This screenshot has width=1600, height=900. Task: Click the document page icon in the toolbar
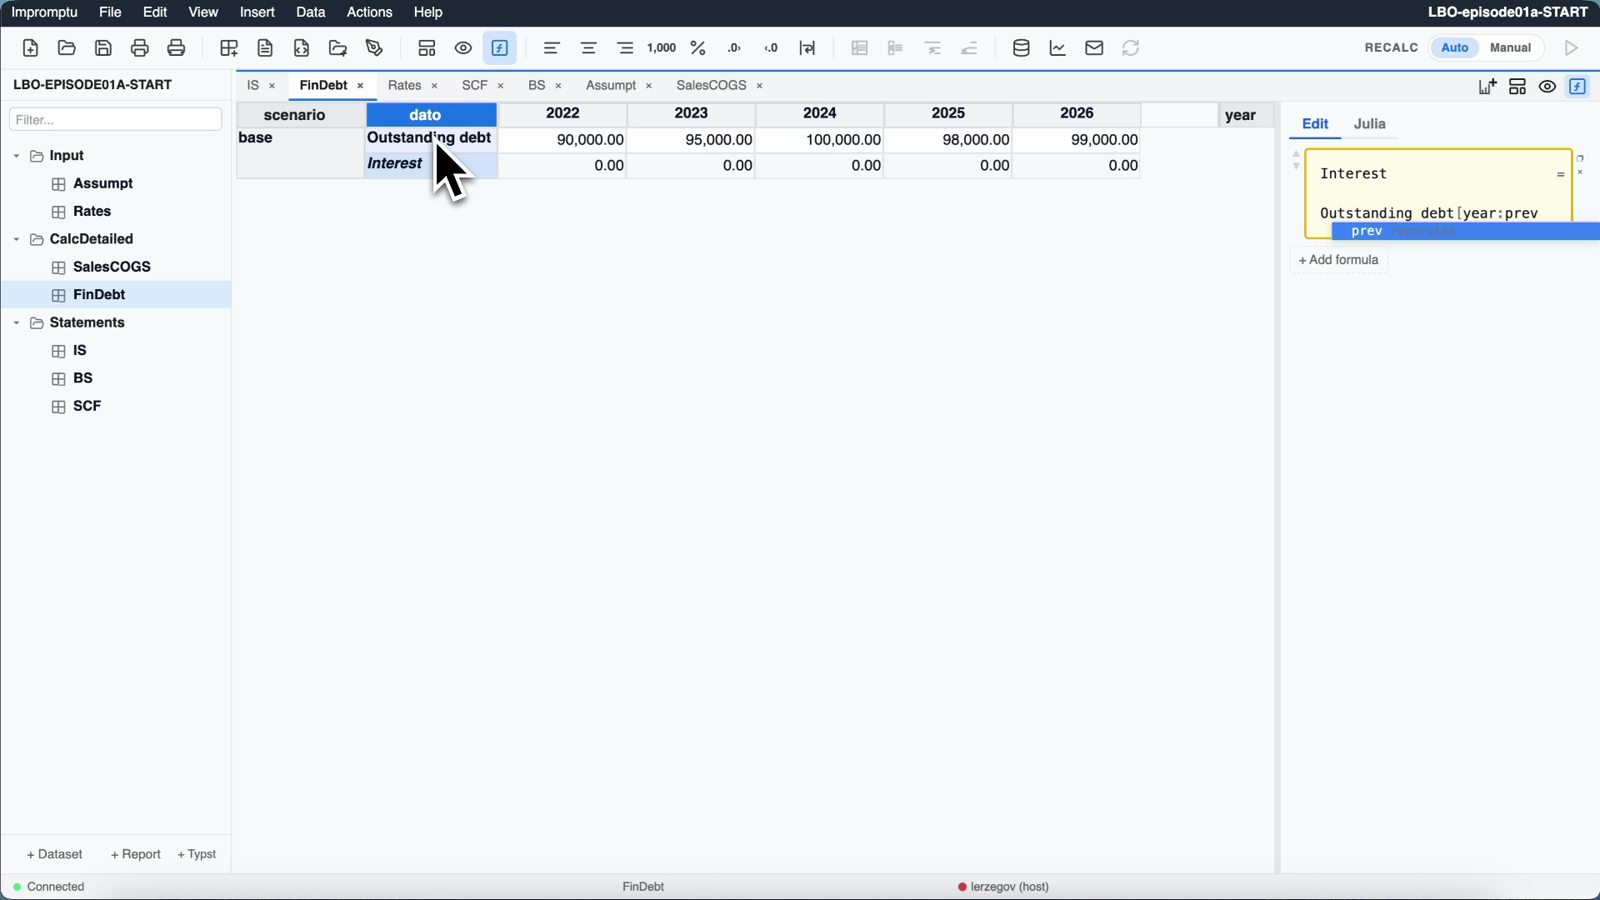pyautogui.click(x=265, y=48)
